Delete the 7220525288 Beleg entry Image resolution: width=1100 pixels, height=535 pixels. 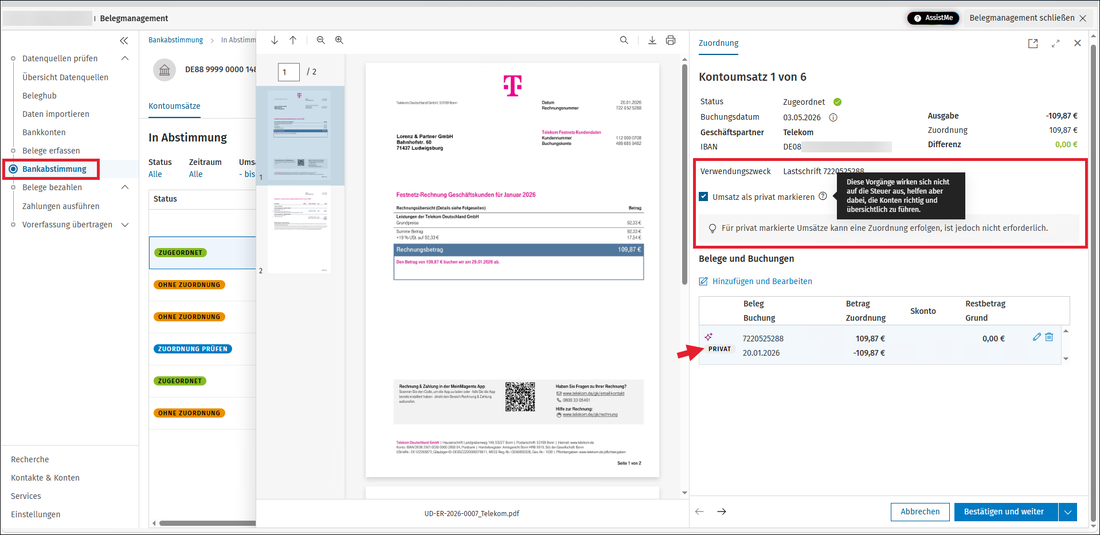coord(1049,337)
